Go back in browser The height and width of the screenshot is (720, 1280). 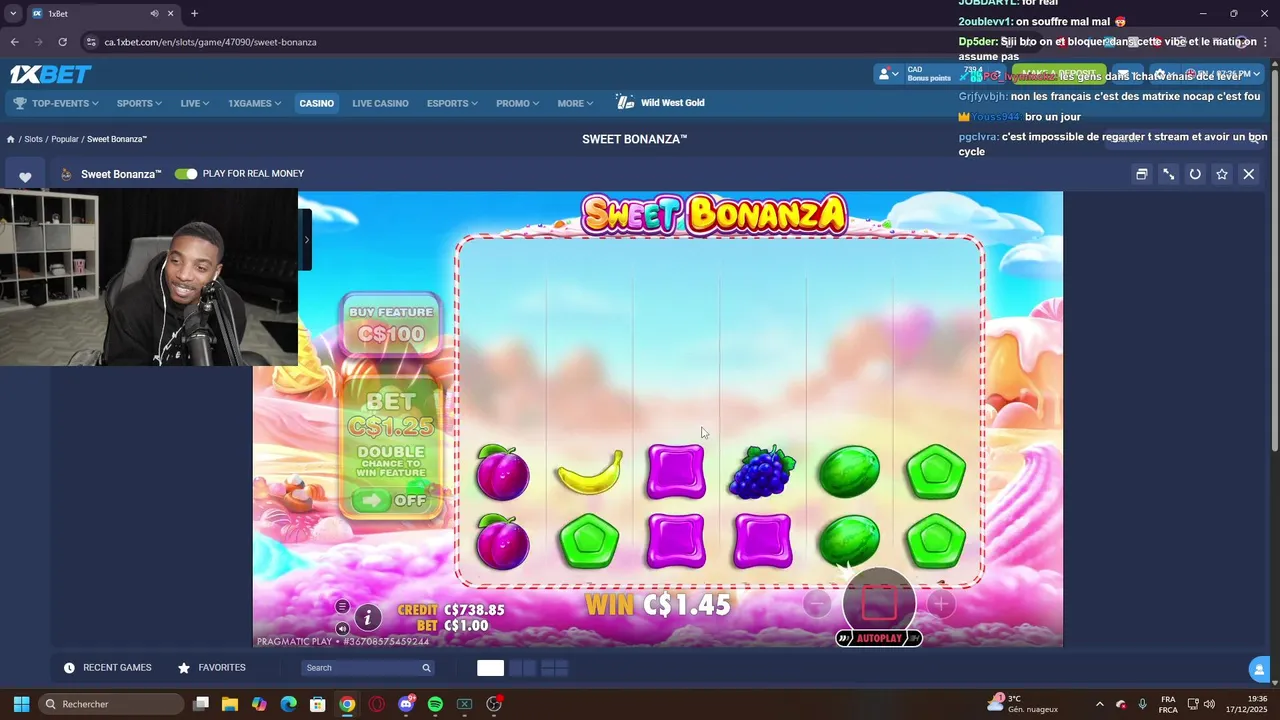[x=15, y=42]
